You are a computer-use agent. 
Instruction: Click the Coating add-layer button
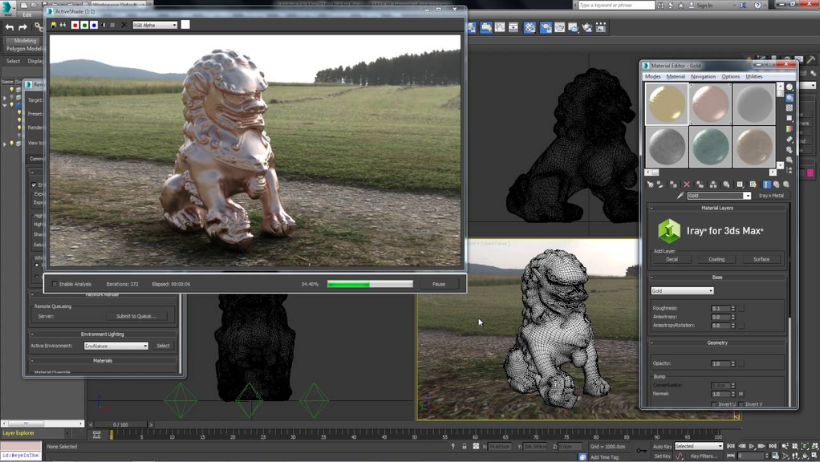(716, 259)
